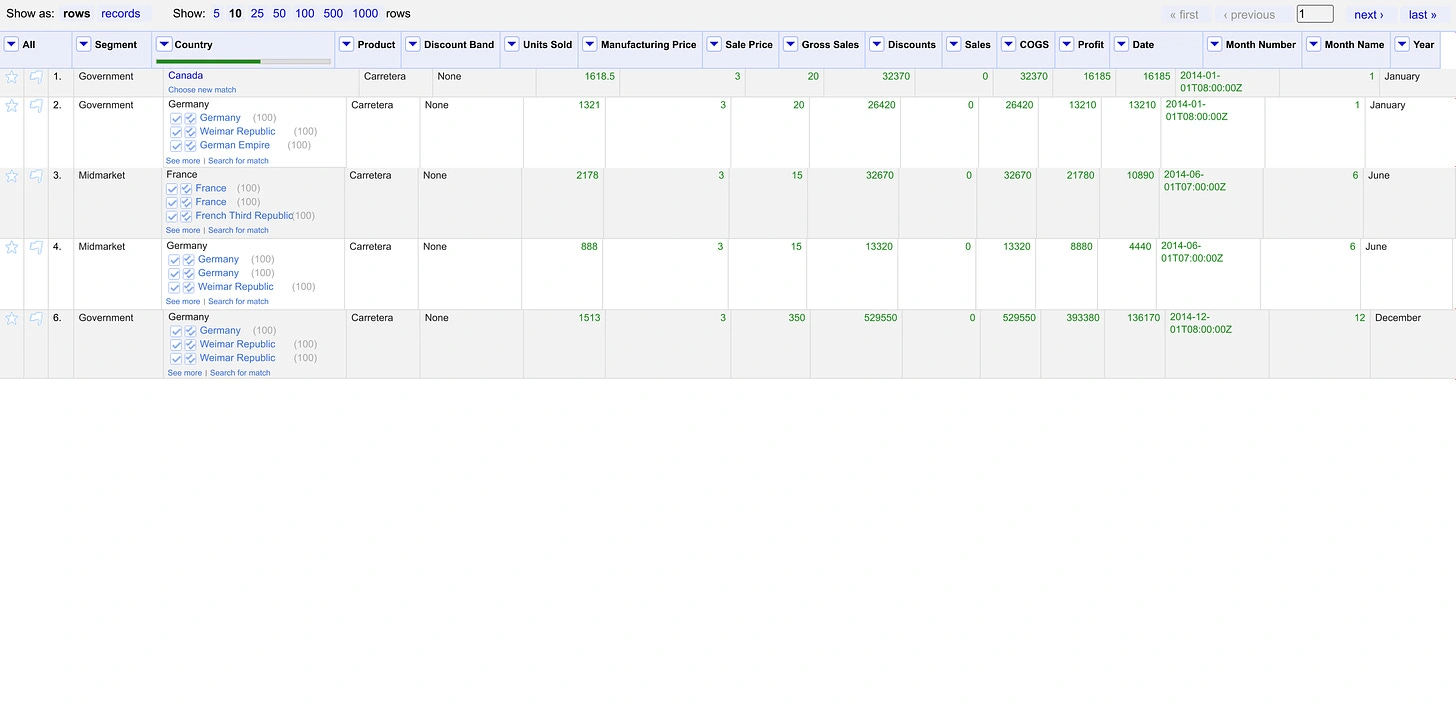Viewport: 1456px width, 710px height.
Task: Flag row 2 Government Germany
Action: click(x=36, y=105)
